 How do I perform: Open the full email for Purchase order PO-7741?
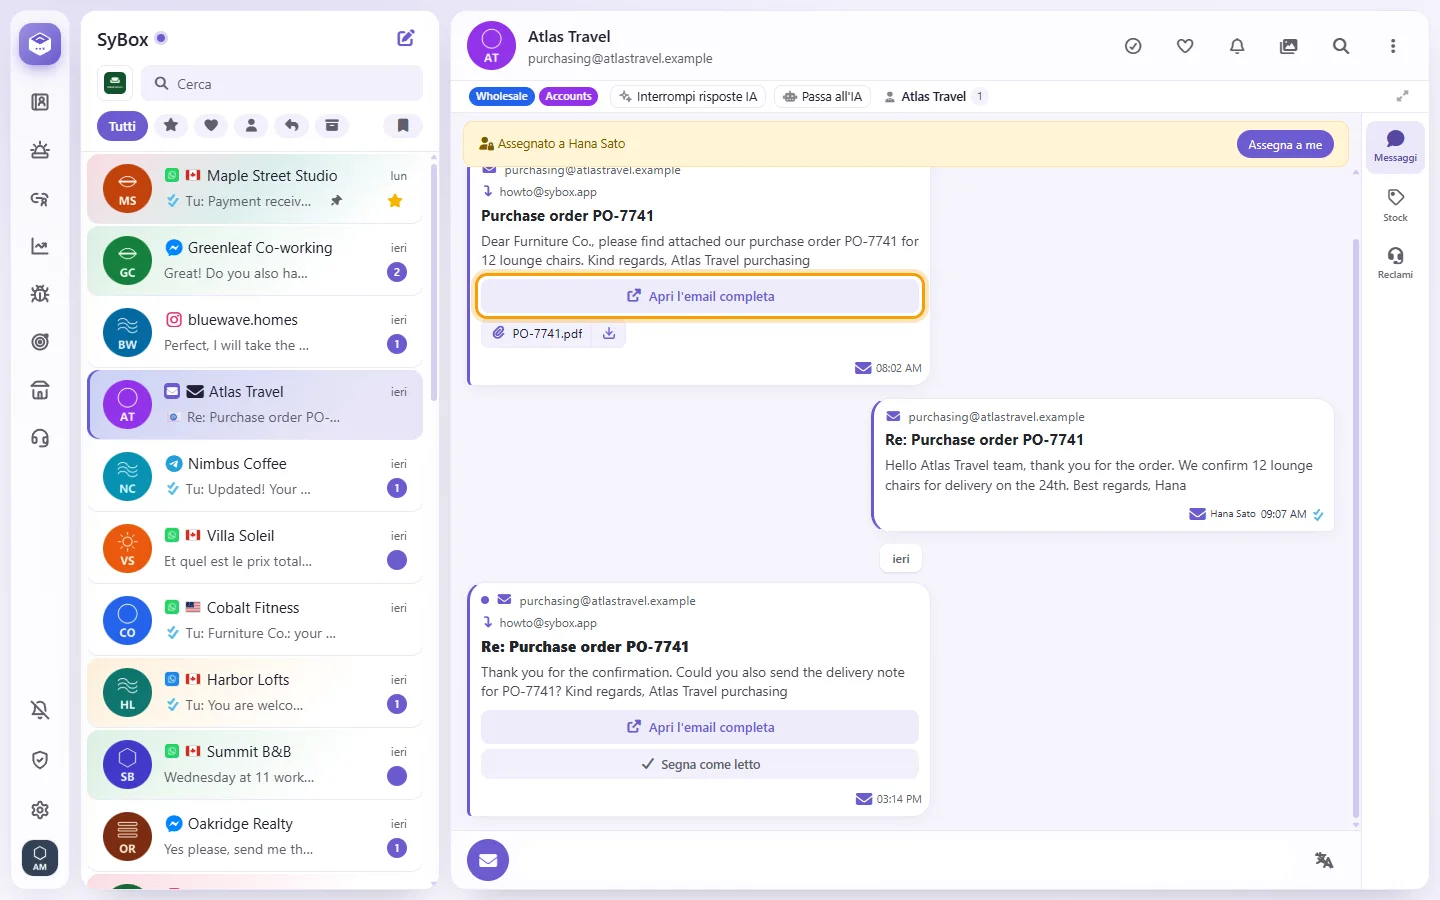click(x=700, y=296)
